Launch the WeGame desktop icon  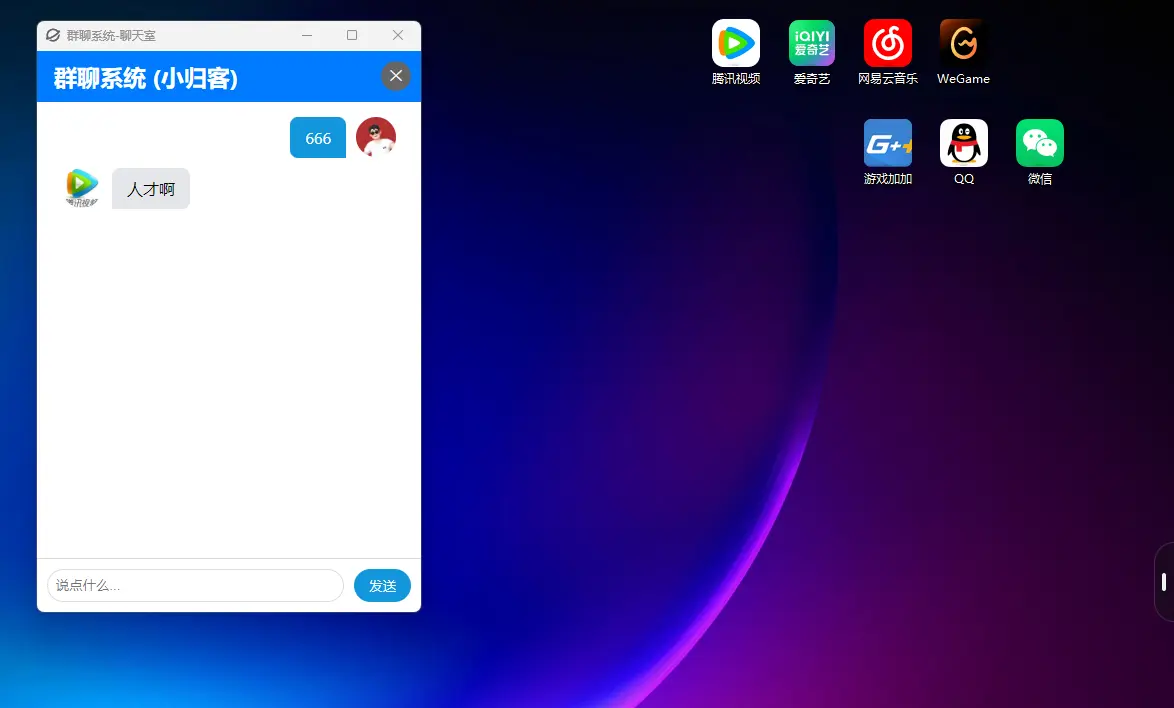[x=963, y=43]
